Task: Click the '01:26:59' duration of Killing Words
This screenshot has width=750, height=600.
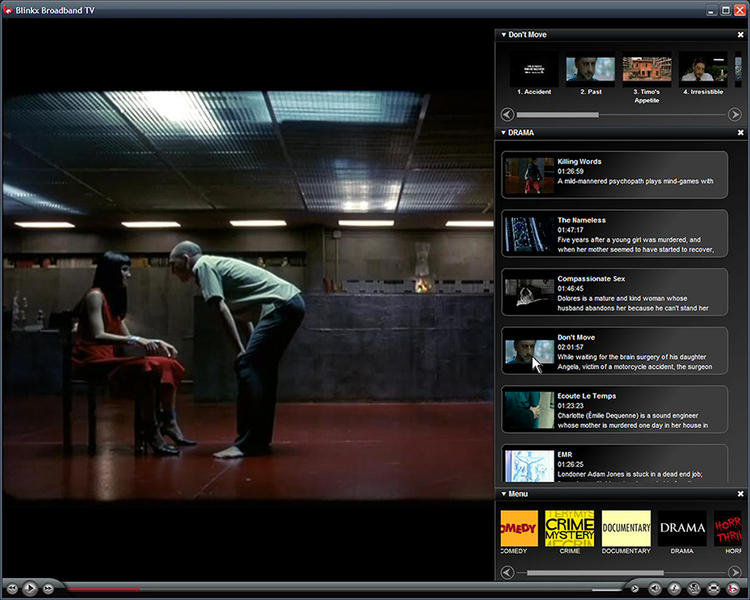Action: click(x=570, y=171)
